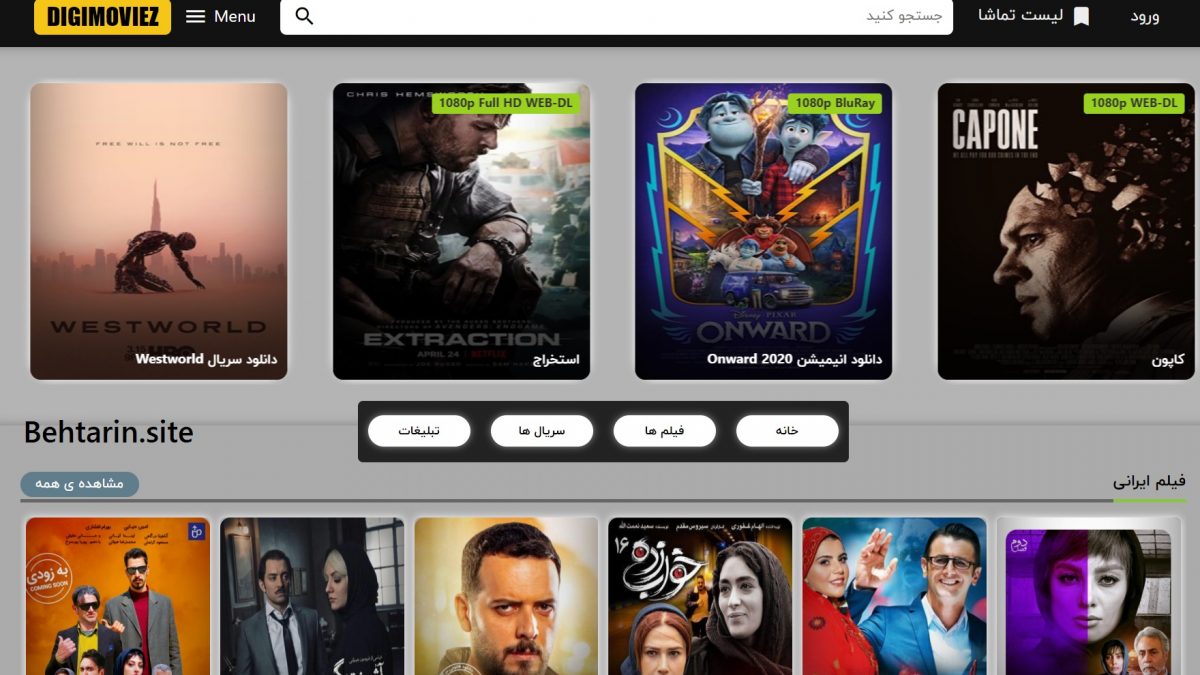1200x675 pixels.
Task: Click the ورود login link
Action: tap(1145, 16)
